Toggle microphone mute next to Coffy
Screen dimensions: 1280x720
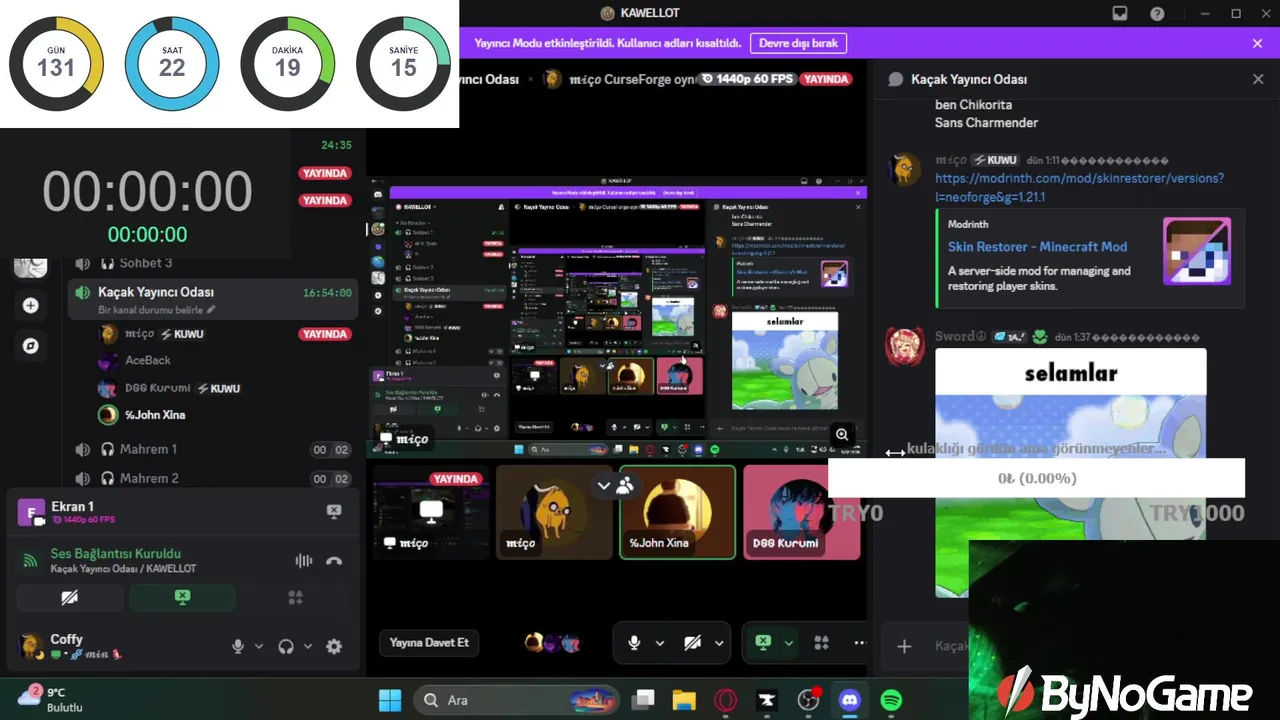pyautogui.click(x=238, y=647)
